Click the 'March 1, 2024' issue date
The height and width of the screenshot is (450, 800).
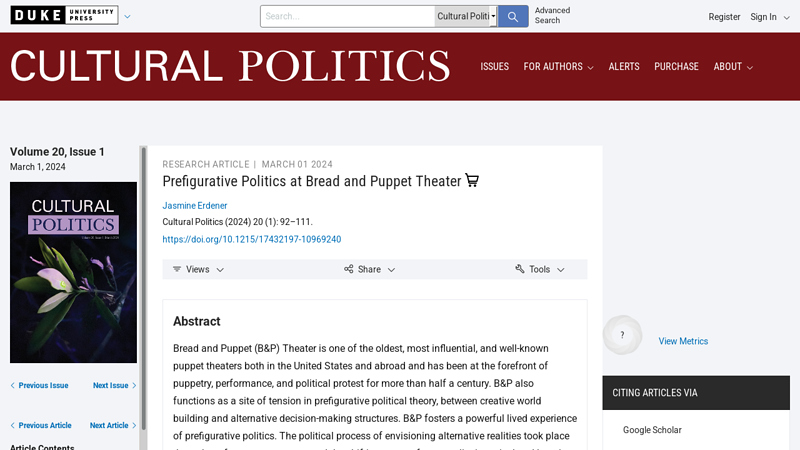click(38, 167)
